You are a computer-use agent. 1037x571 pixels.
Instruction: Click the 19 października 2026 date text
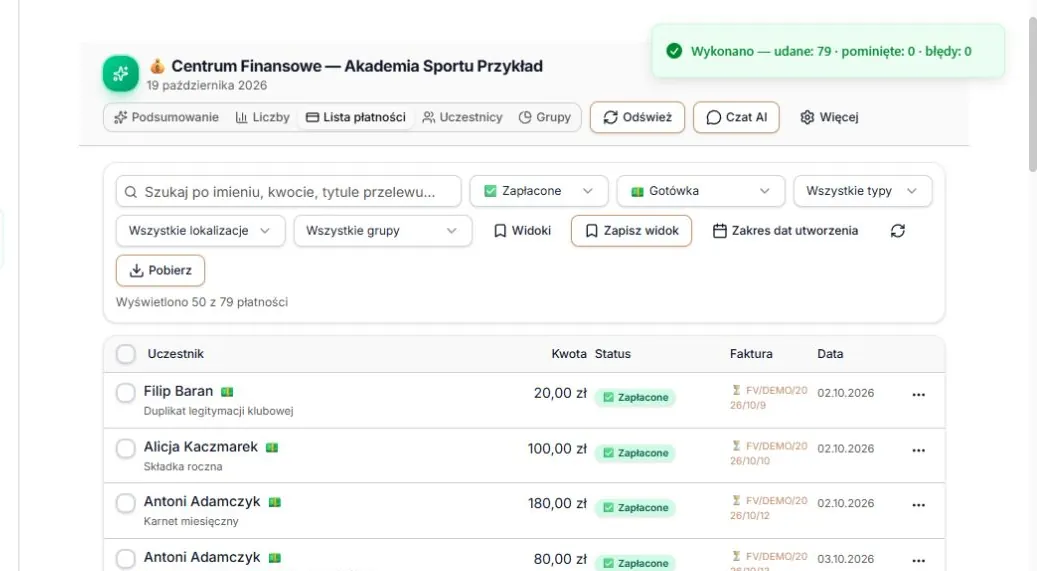[206, 85]
